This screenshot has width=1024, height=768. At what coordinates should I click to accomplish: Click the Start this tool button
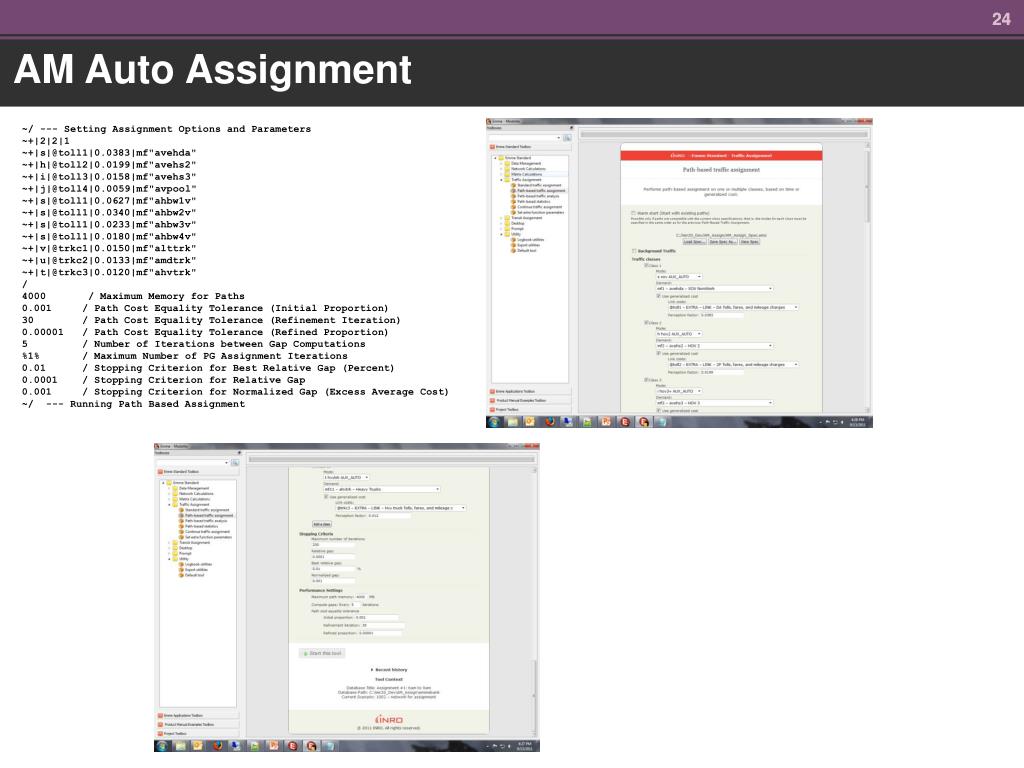pyautogui.click(x=322, y=653)
